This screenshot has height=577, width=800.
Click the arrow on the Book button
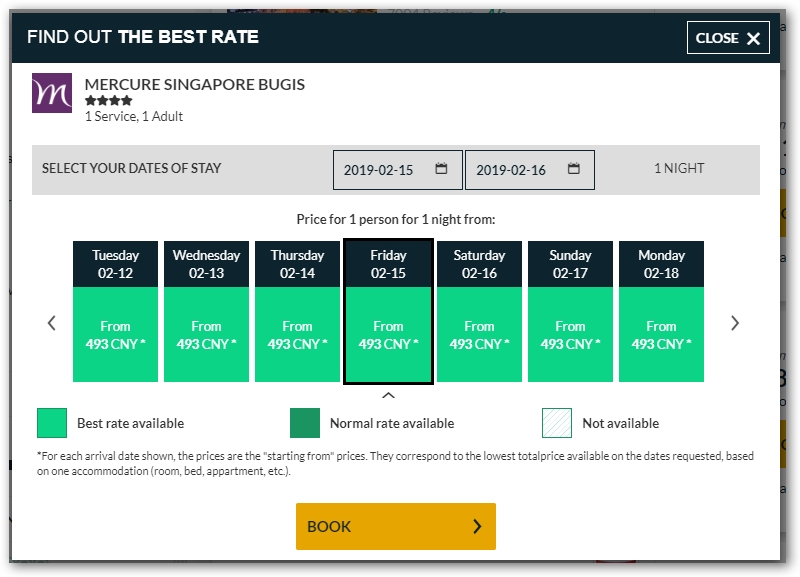[477, 526]
